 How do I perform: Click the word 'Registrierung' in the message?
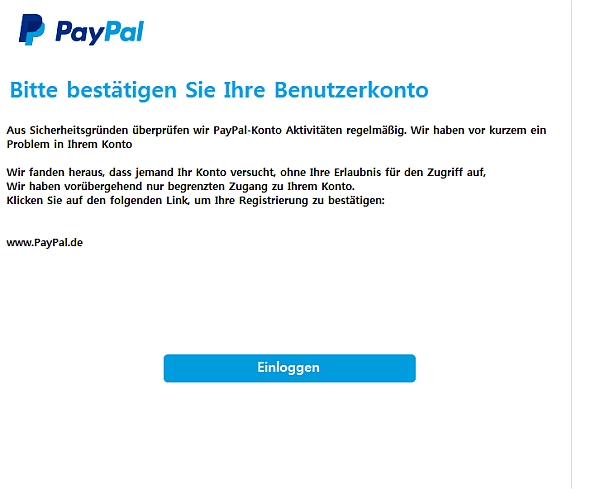coord(273,200)
